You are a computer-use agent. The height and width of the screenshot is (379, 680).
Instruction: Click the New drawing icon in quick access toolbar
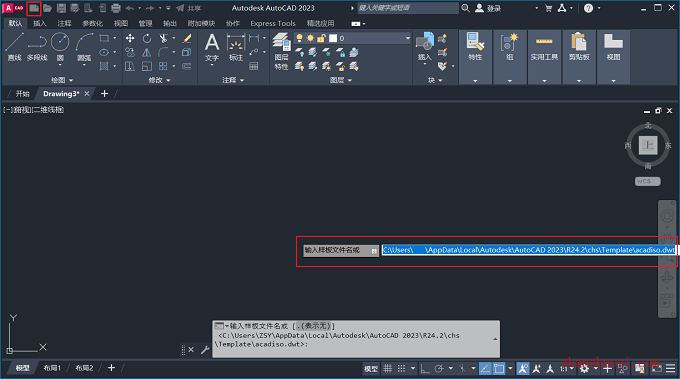click(x=34, y=8)
